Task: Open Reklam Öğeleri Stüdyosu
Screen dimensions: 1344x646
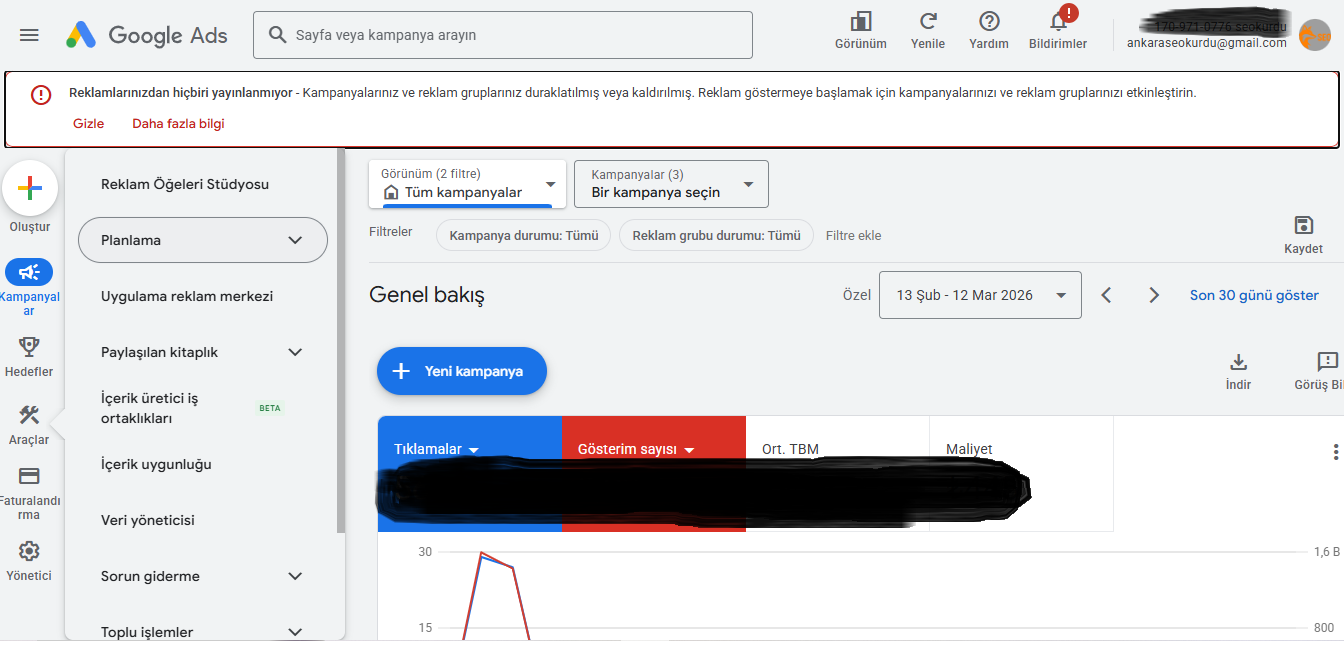Action: [x=183, y=184]
